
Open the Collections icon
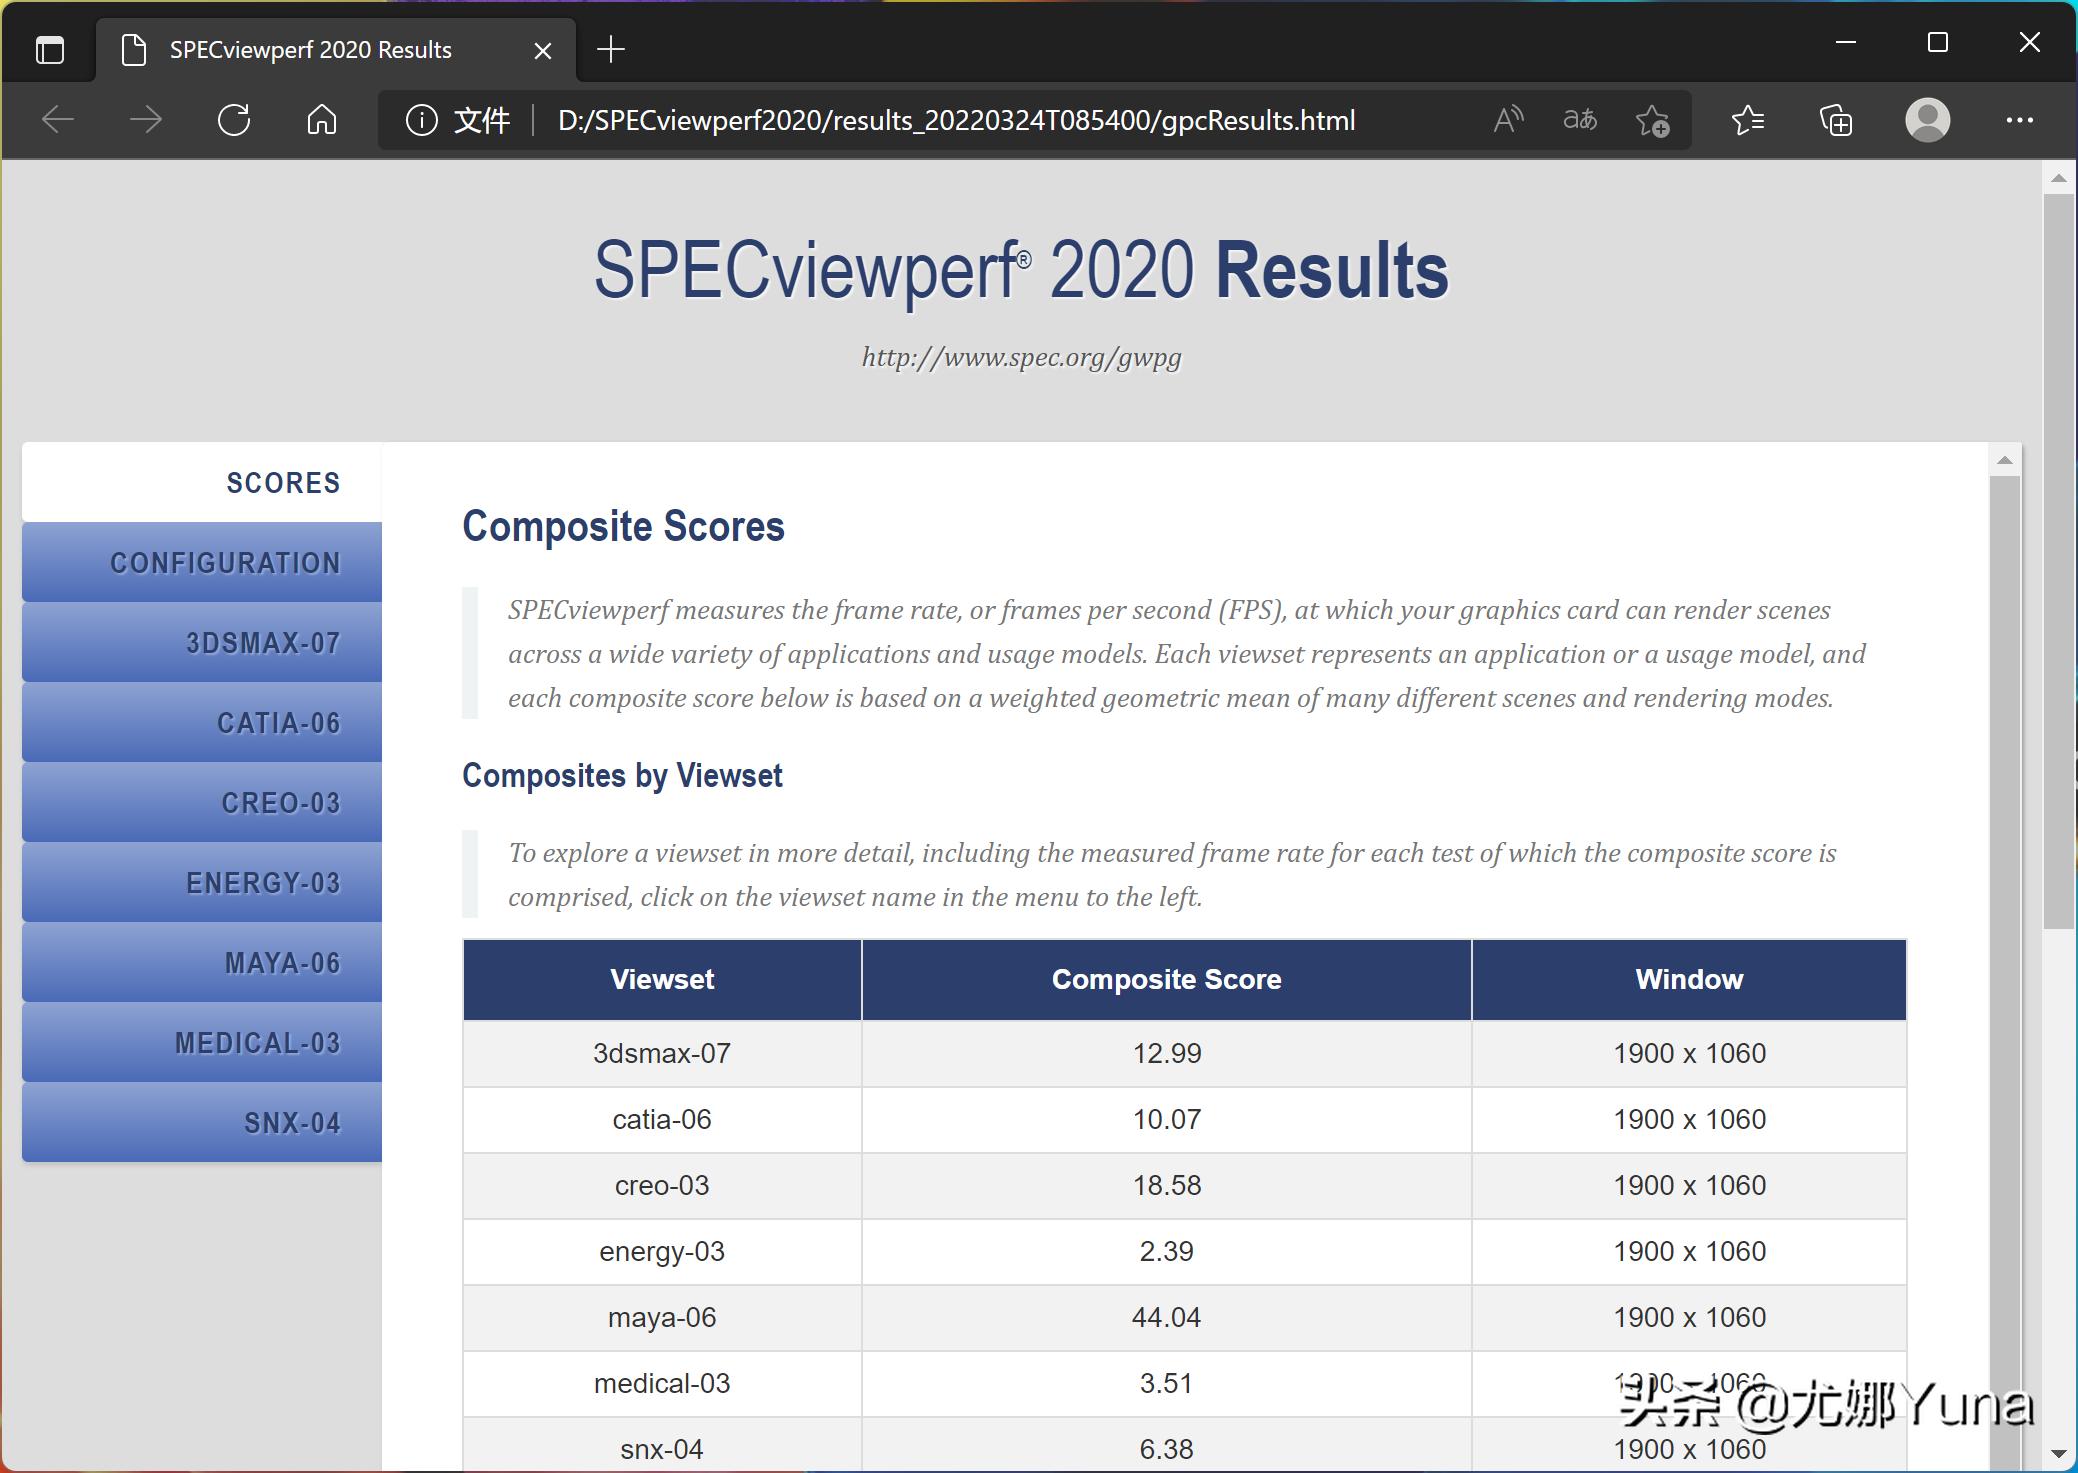pyautogui.click(x=1836, y=120)
